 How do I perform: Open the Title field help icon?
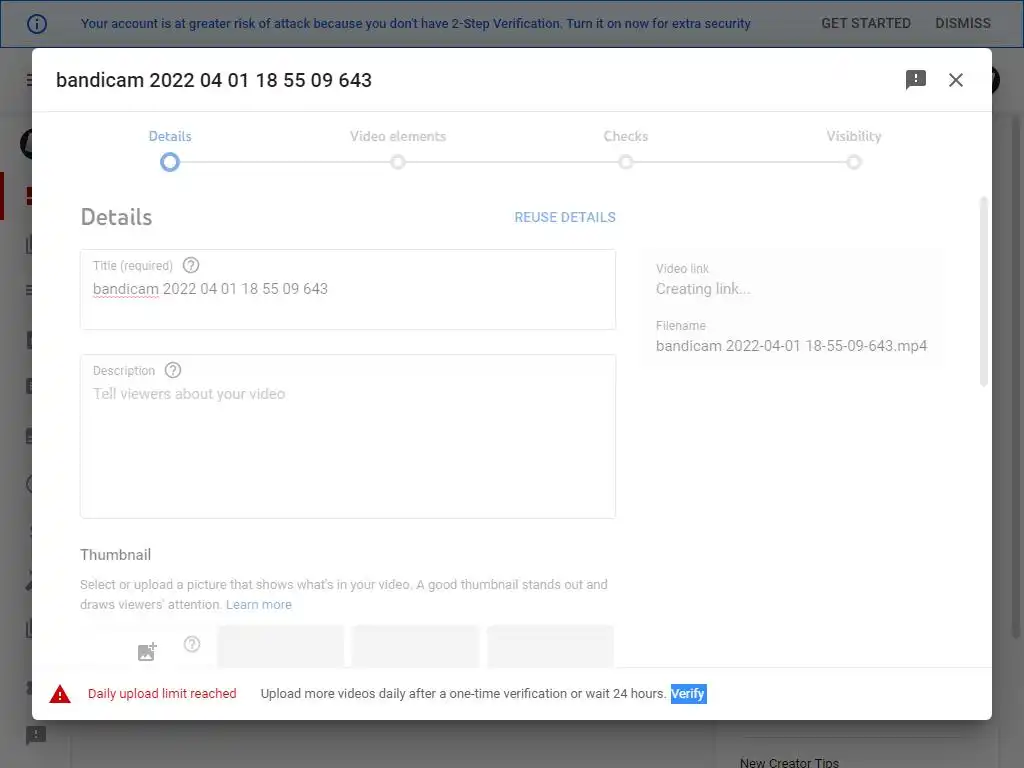click(x=191, y=265)
